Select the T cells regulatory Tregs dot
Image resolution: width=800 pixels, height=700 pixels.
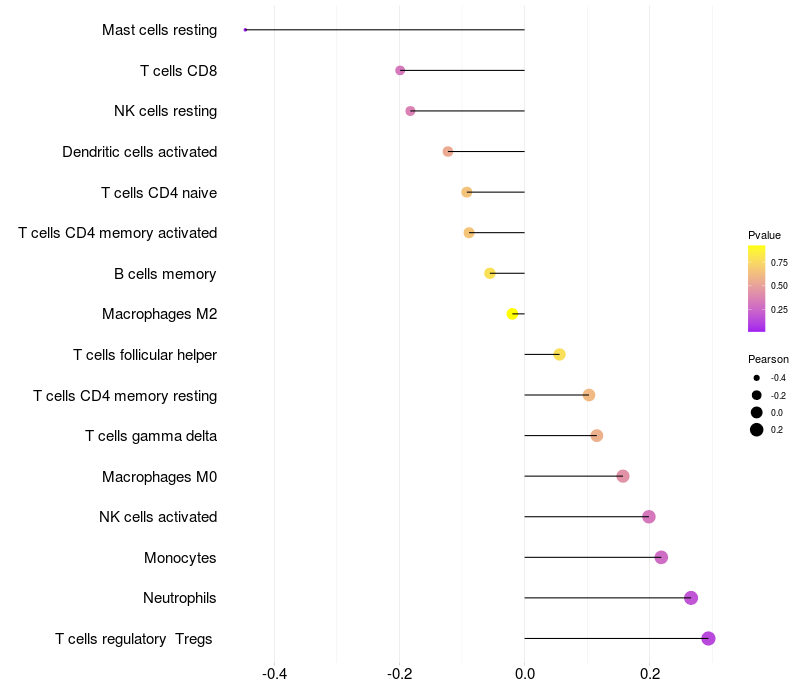(708, 638)
